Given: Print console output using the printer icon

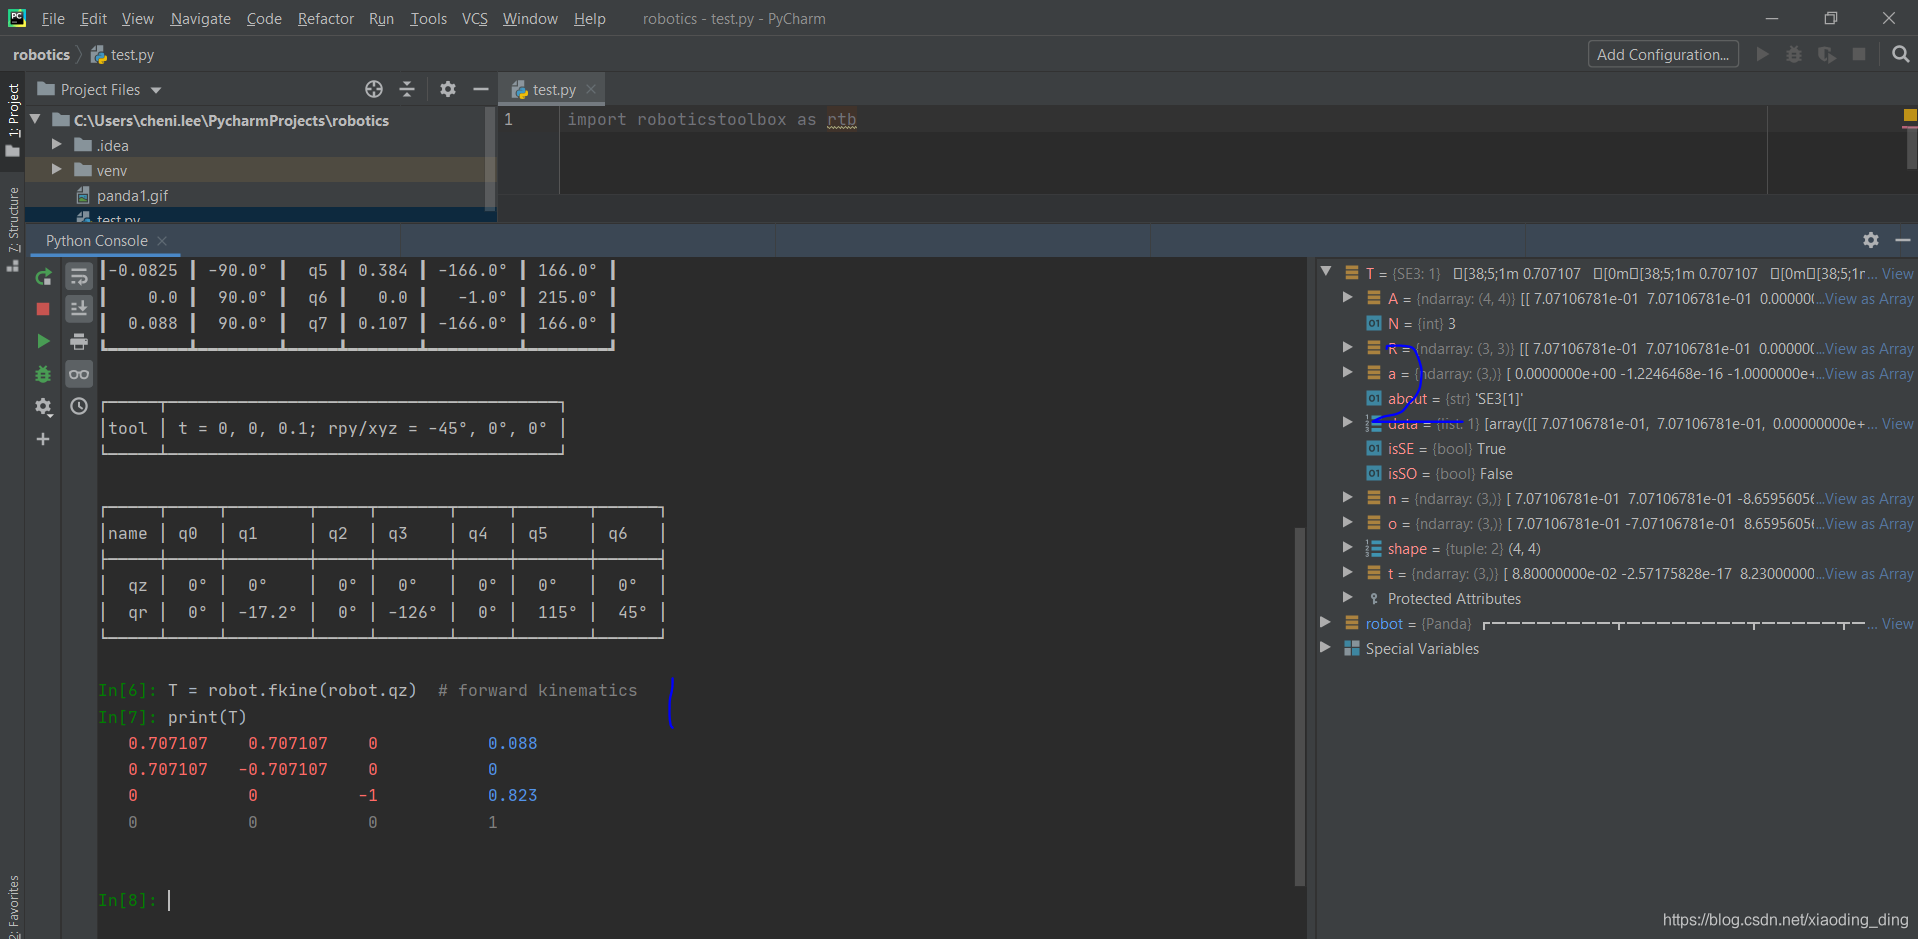Looking at the screenshot, I should tap(79, 341).
